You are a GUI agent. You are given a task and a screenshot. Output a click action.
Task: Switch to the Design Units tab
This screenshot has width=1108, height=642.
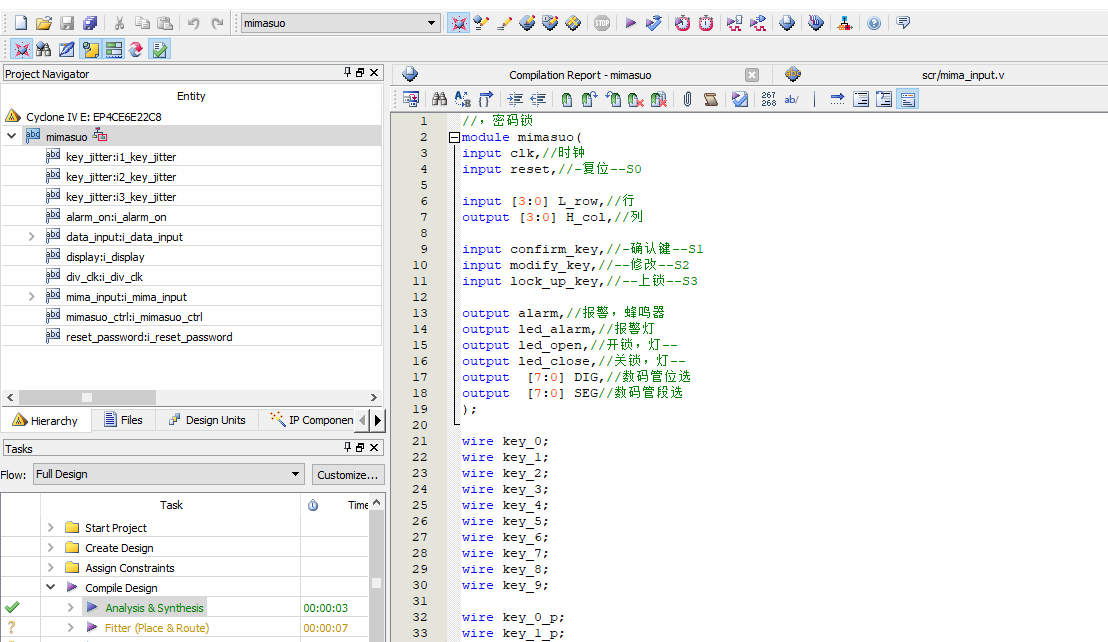coord(207,420)
